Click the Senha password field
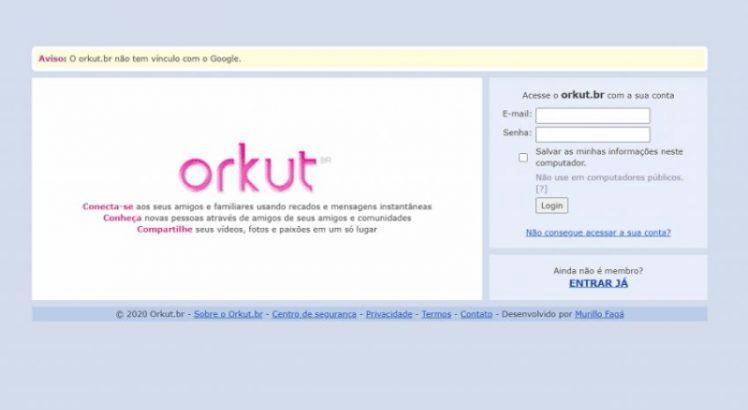Viewport: 748px width, 410px height. click(592, 134)
